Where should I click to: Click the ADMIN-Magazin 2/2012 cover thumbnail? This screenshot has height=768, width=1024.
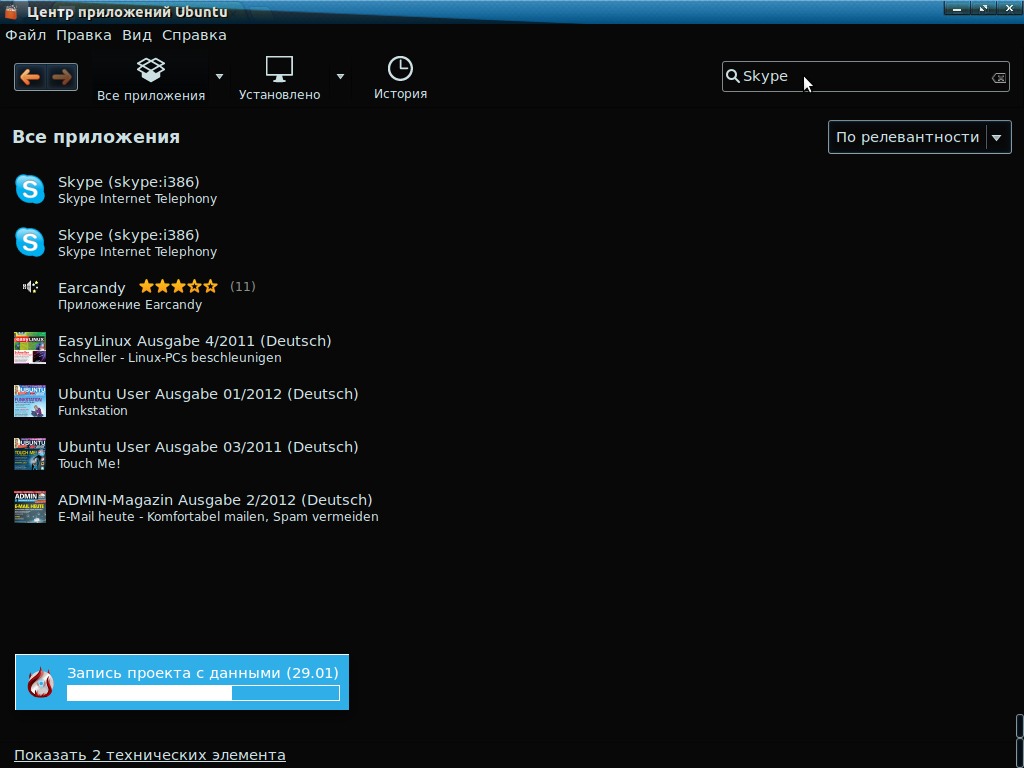click(x=30, y=507)
